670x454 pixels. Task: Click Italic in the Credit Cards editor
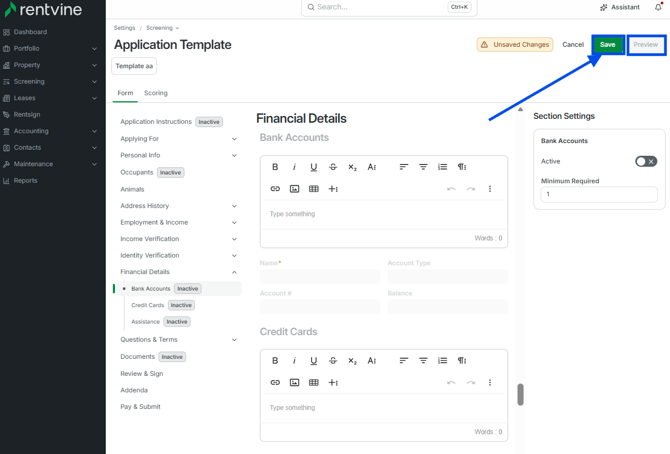(294, 360)
